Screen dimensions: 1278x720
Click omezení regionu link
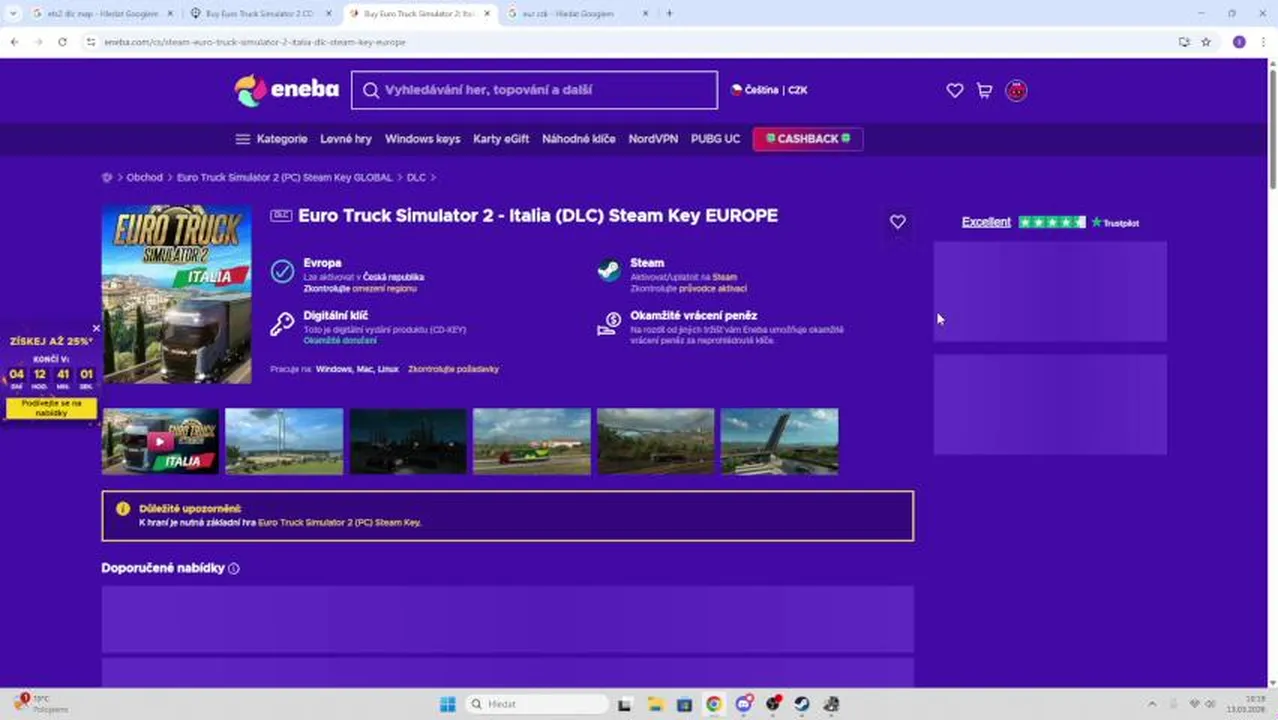(x=384, y=288)
